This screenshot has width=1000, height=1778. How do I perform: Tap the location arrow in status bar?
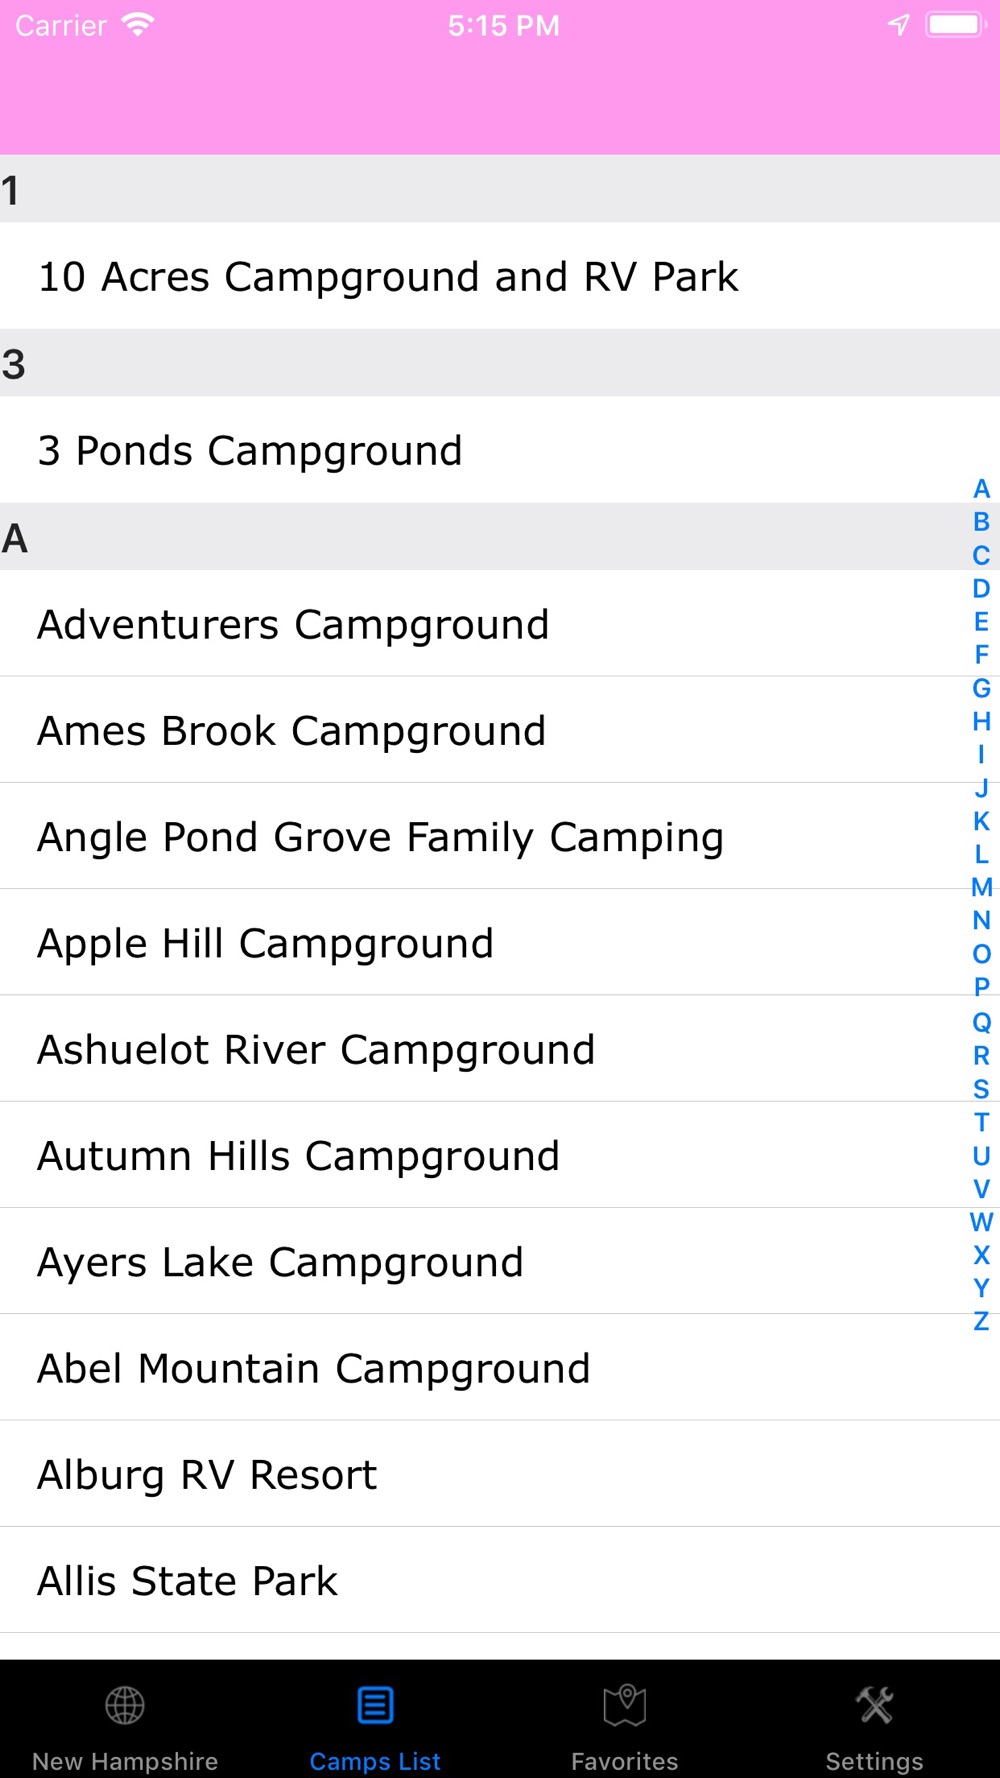pos(899,25)
